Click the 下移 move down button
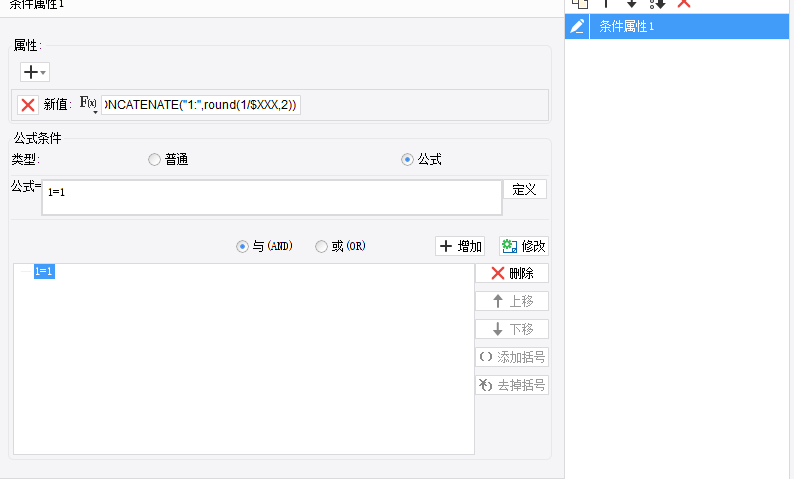 coord(512,329)
